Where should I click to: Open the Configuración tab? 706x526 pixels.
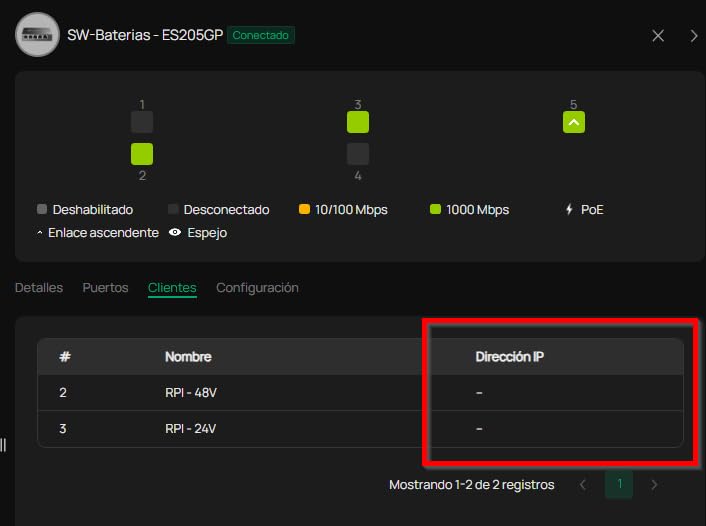pos(257,287)
